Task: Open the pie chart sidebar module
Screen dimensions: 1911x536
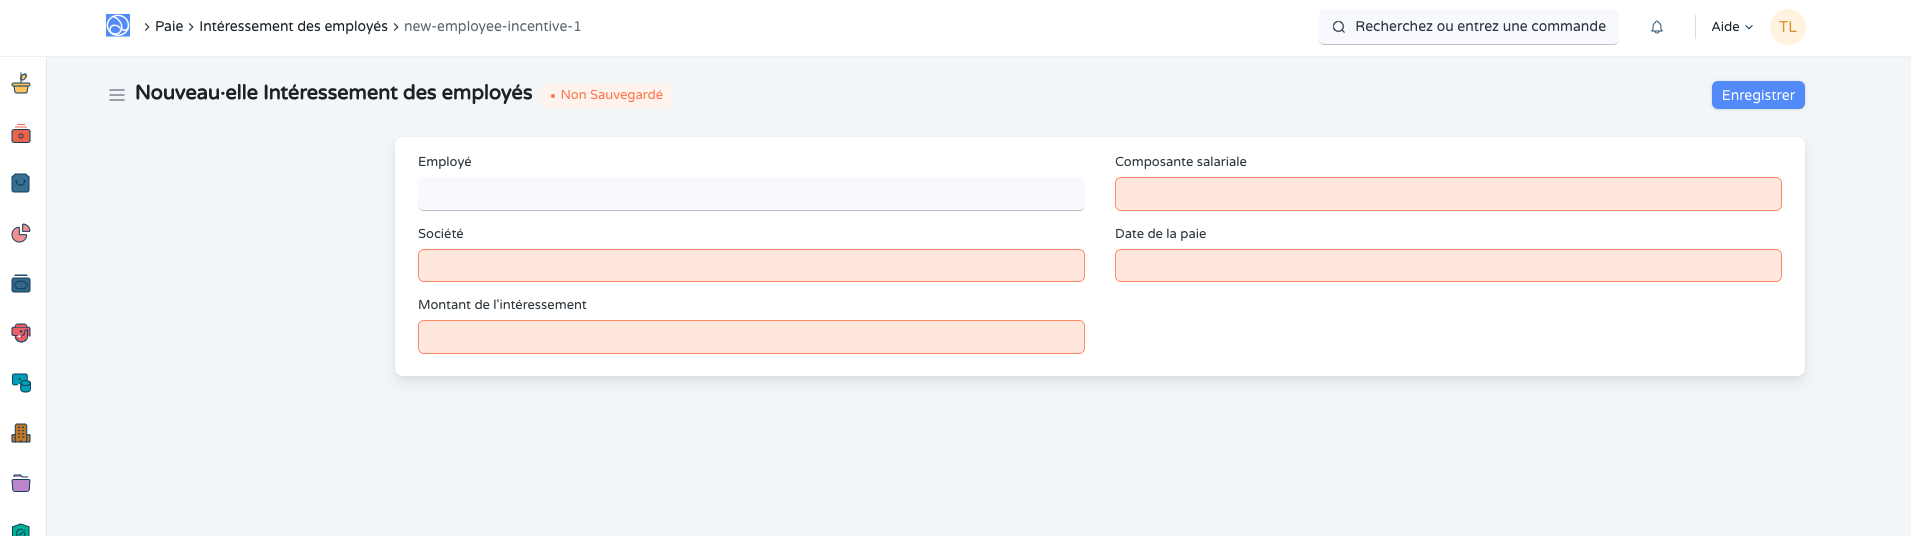Action: [x=21, y=233]
